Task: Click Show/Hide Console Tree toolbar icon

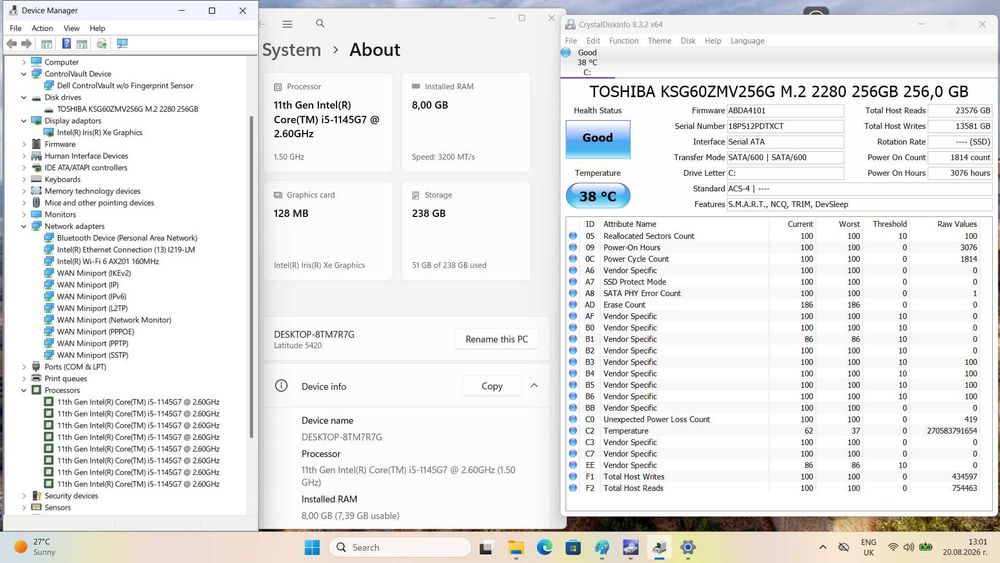Action: [x=47, y=43]
